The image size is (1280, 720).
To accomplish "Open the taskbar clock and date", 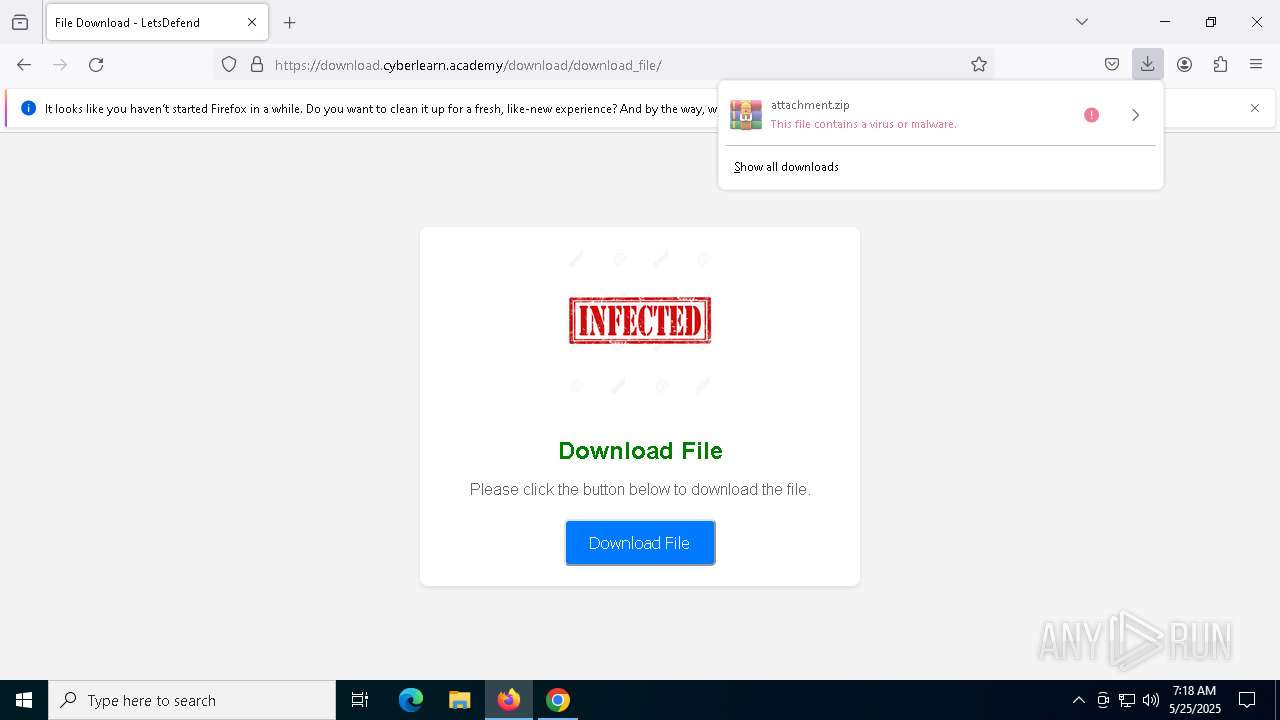I will point(1195,700).
